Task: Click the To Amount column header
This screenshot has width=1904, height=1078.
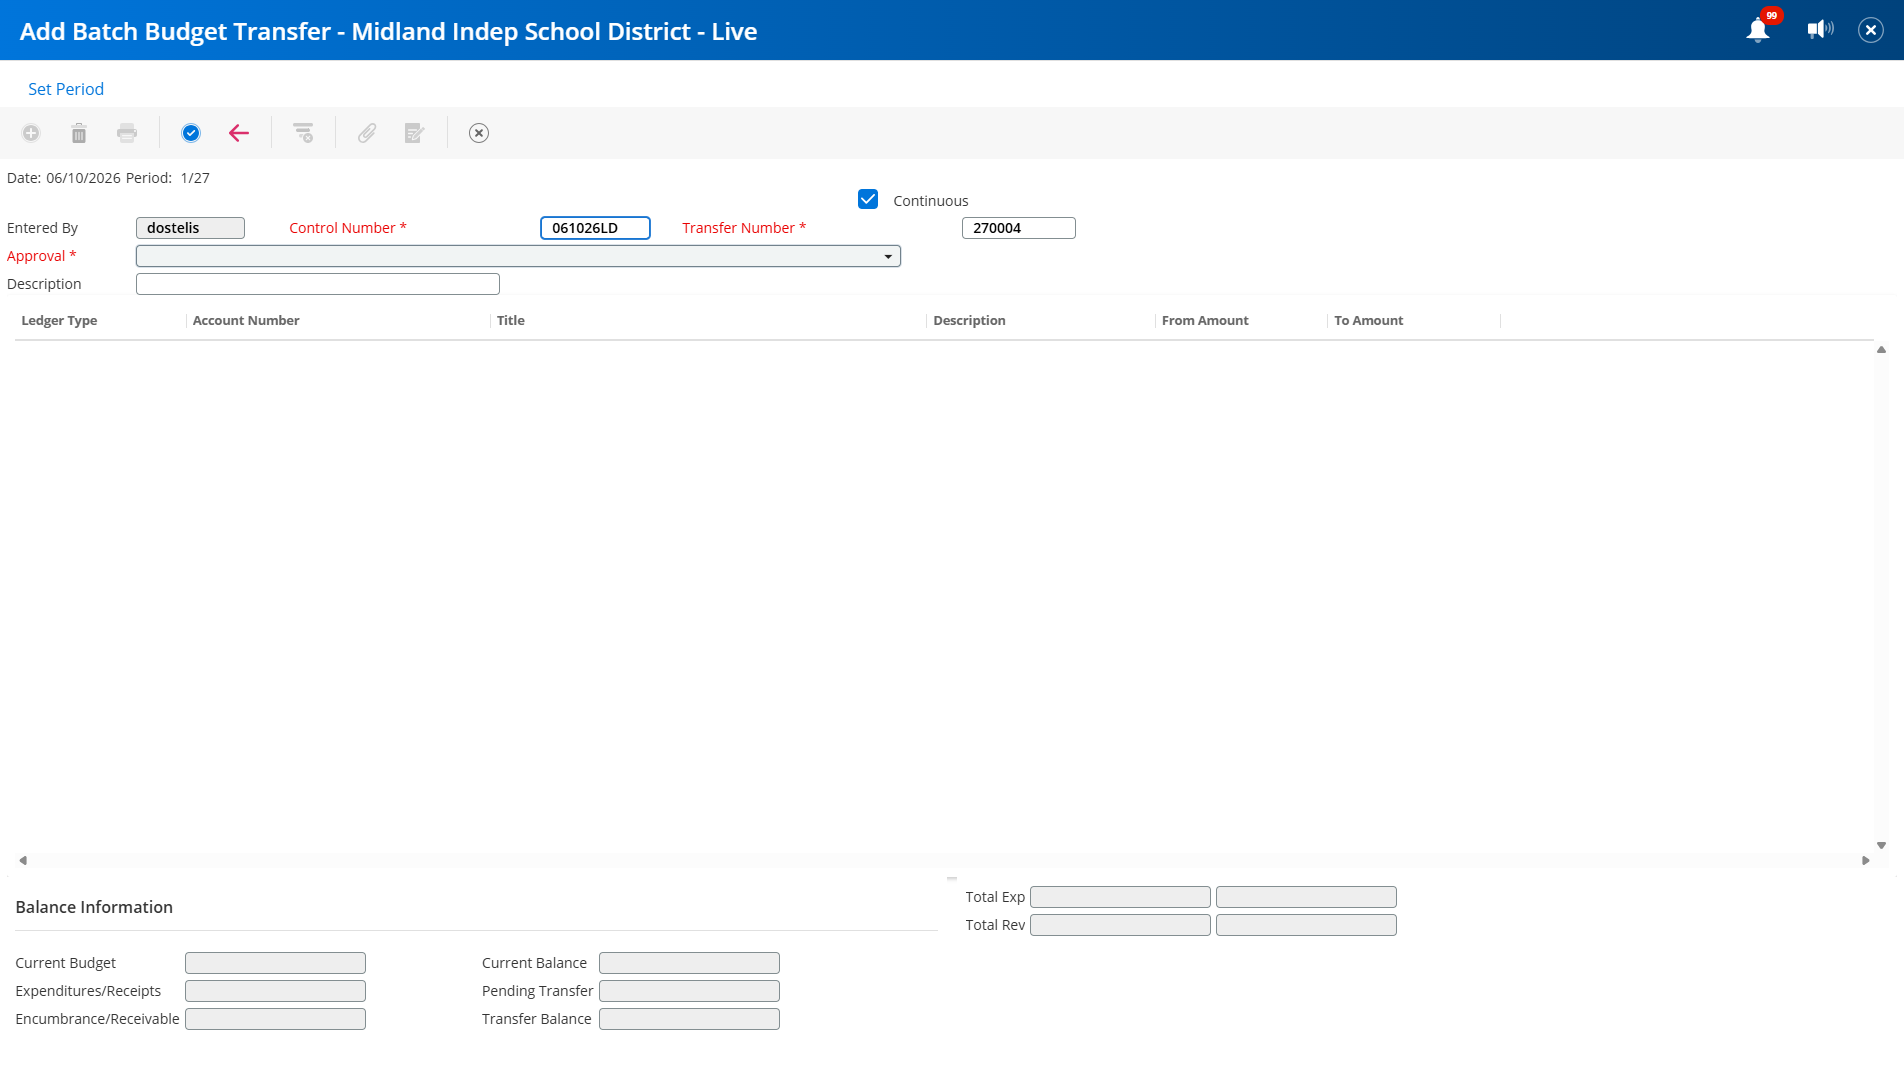Action: tap(1368, 321)
